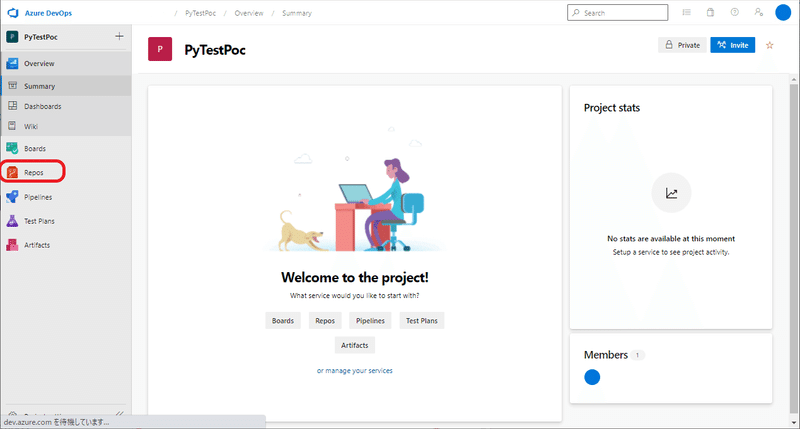
Task: Open the work items list icon in header
Action: pyautogui.click(x=687, y=12)
